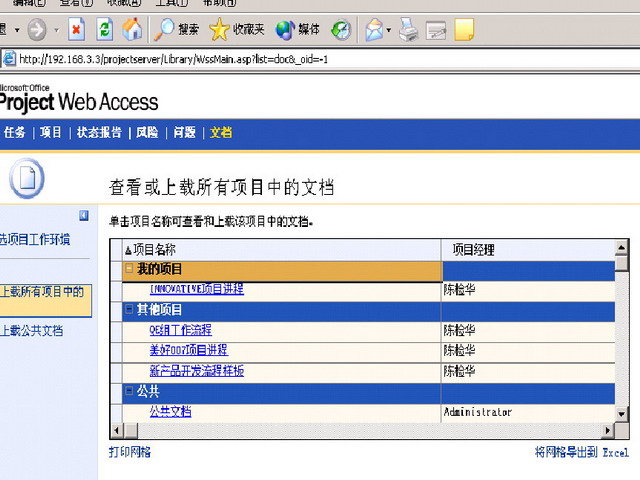The height and width of the screenshot is (480, 640).
Task: Click the 项目经理 column header
Action: pyautogui.click(x=528, y=250)
